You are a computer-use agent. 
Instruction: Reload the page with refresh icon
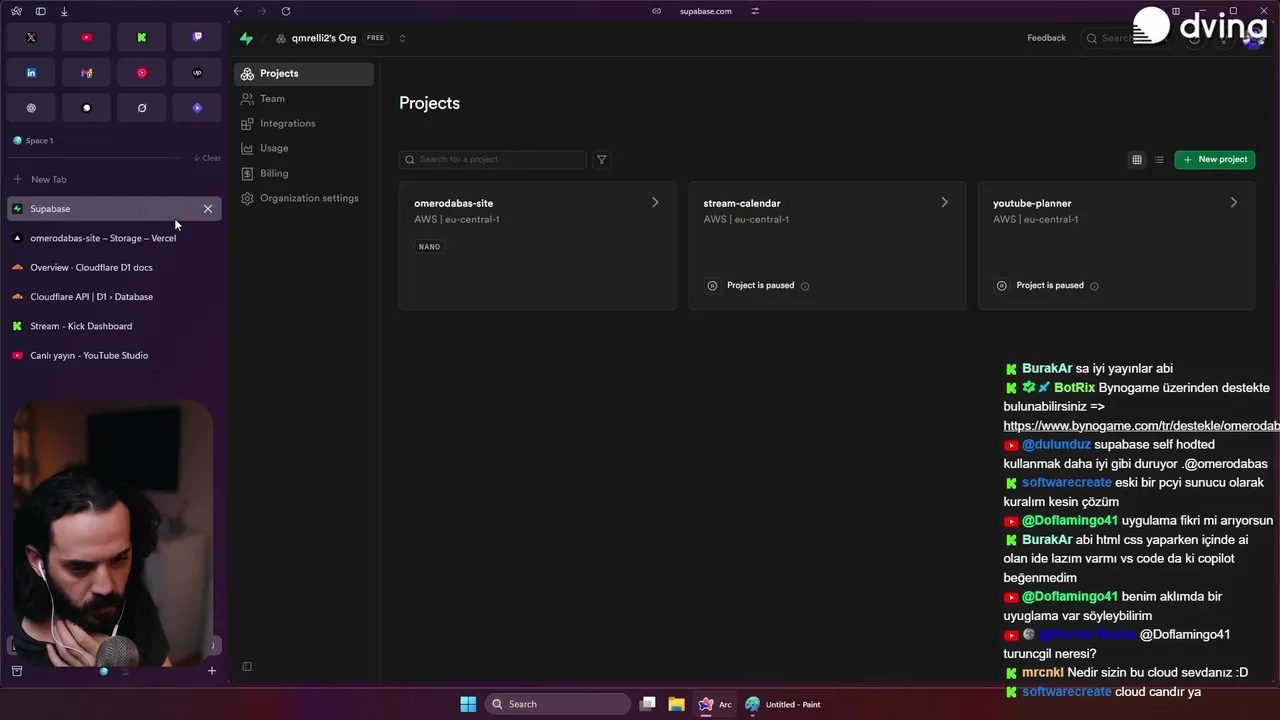coord(286,11)
